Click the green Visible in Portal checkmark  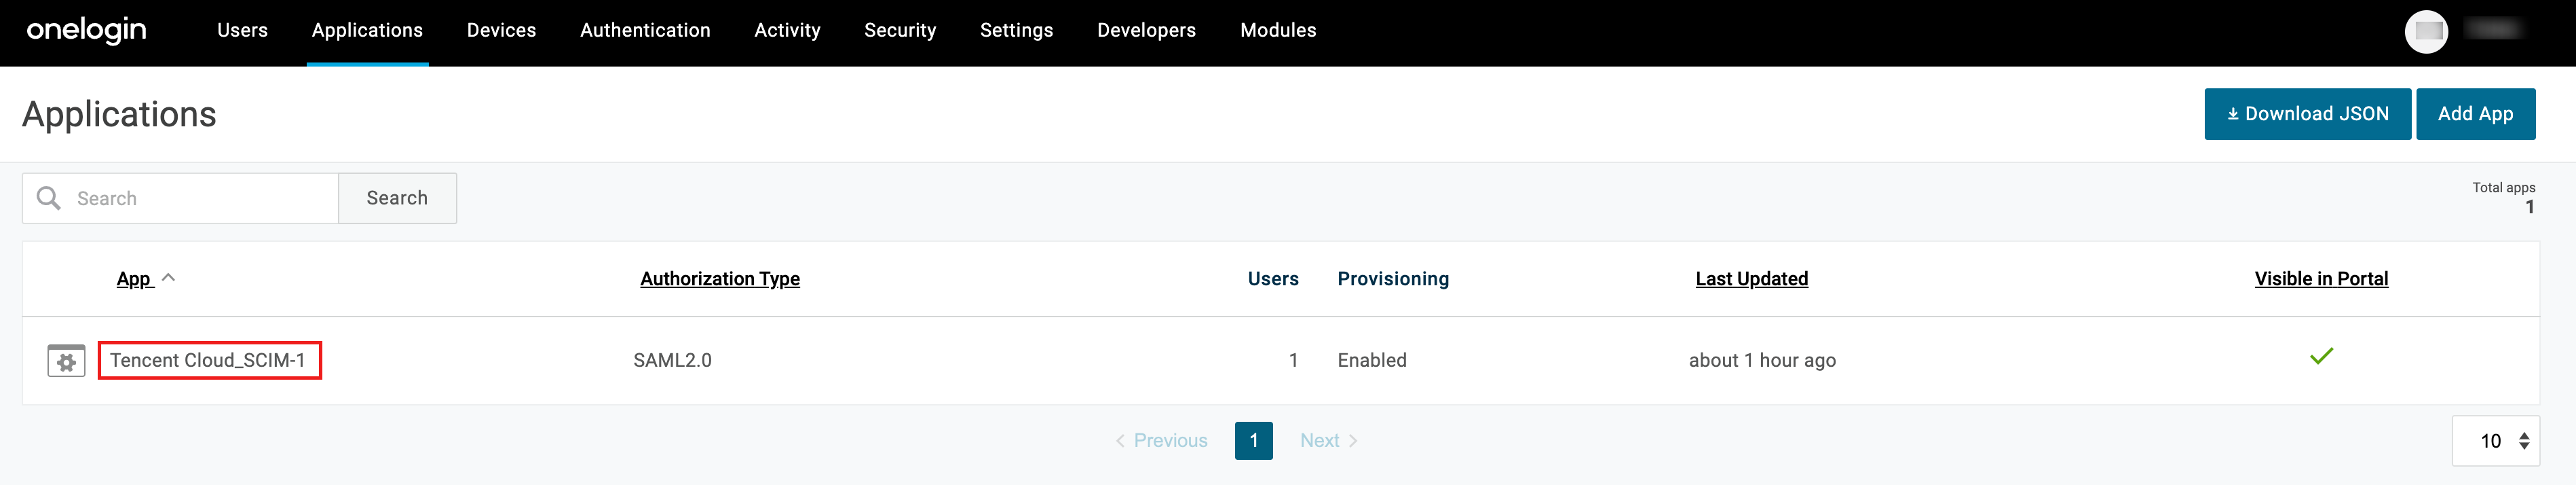[2320, 356]
